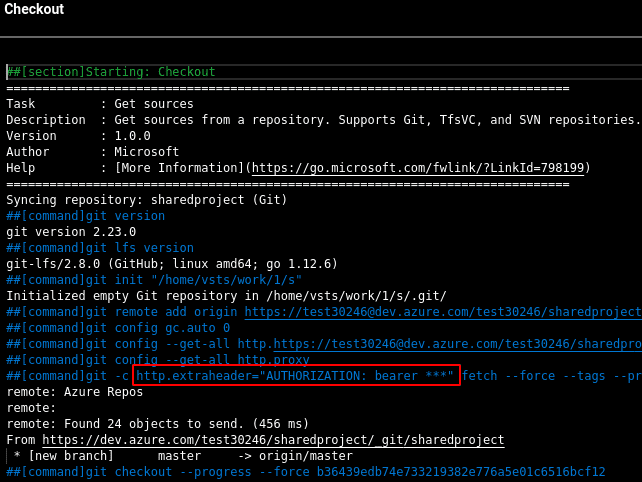Click 'Syncing repository: sharedproject (Git)' line
Screen dimensions: 642x482
(x=147, y=200)
